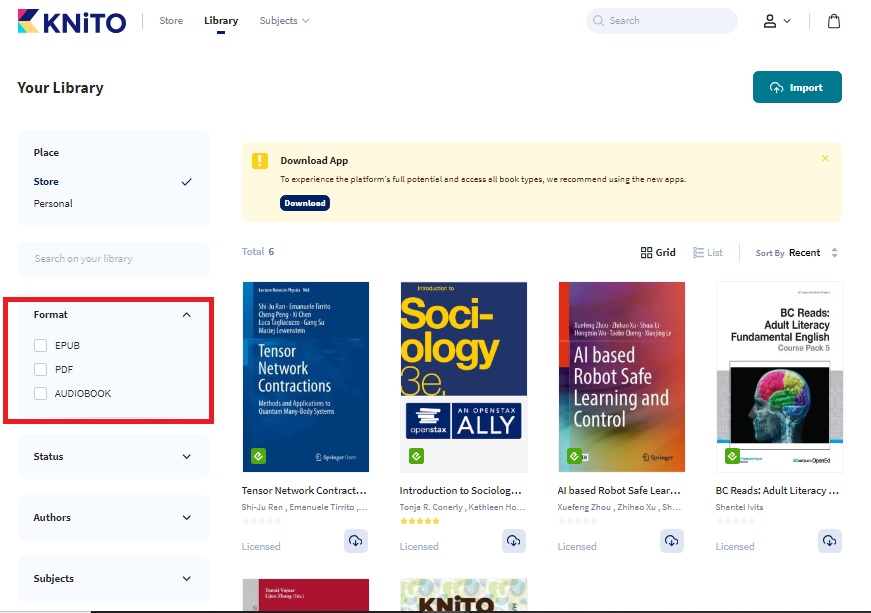Tick the AUDIOBOOK format checkbox
Image resolution: width=871 pixels, height=613 pixels.
41,394
